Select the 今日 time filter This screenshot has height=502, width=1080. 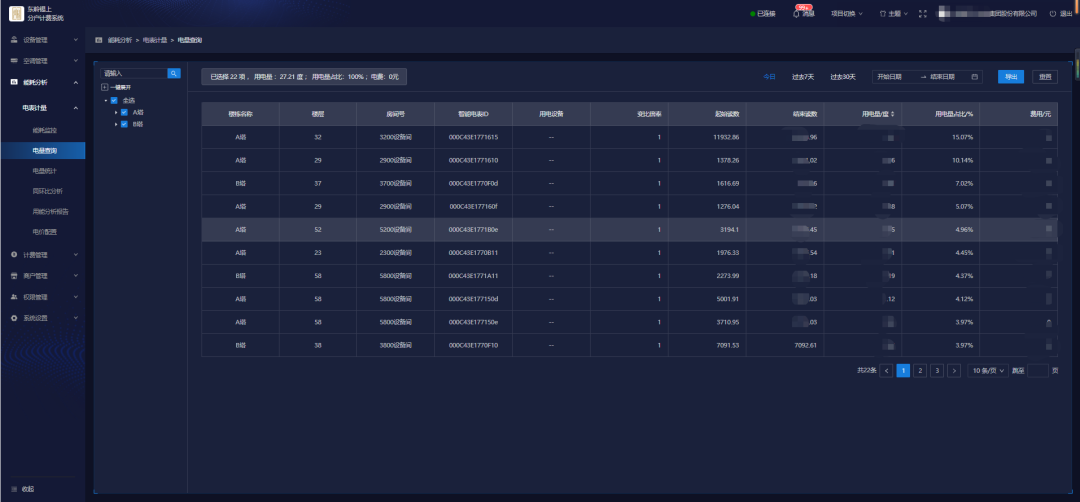pyautogui.click(x=769, y=77)
